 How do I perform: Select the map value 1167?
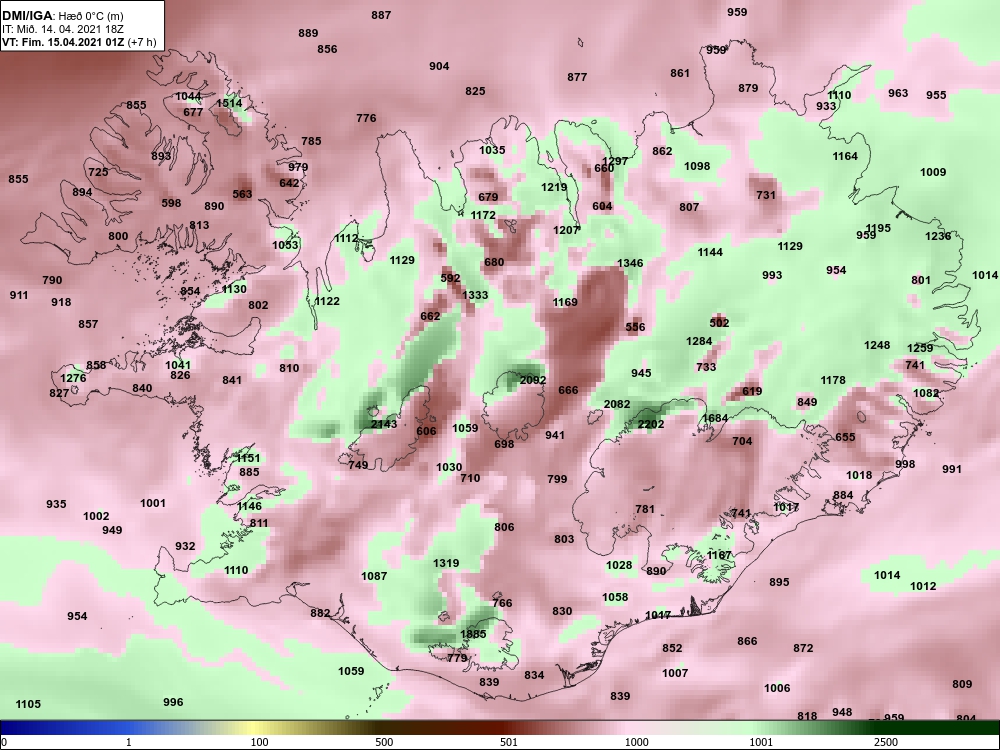(x=719, y=555)
